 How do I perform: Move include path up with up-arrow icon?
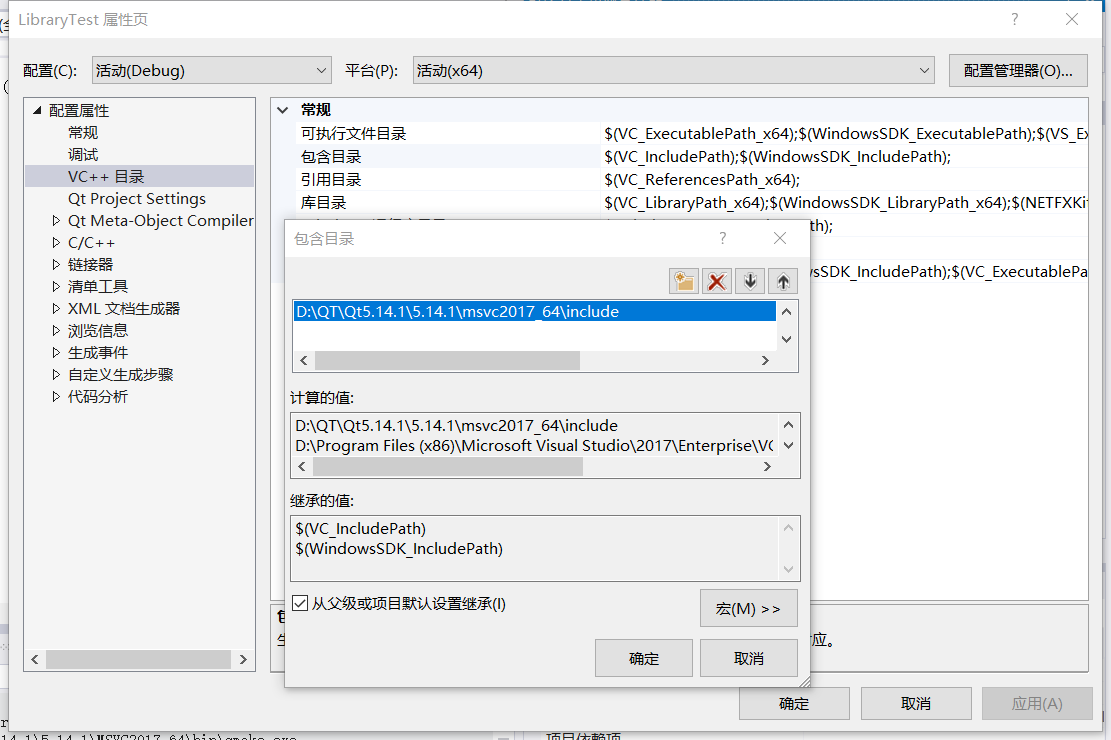point(783,281)
